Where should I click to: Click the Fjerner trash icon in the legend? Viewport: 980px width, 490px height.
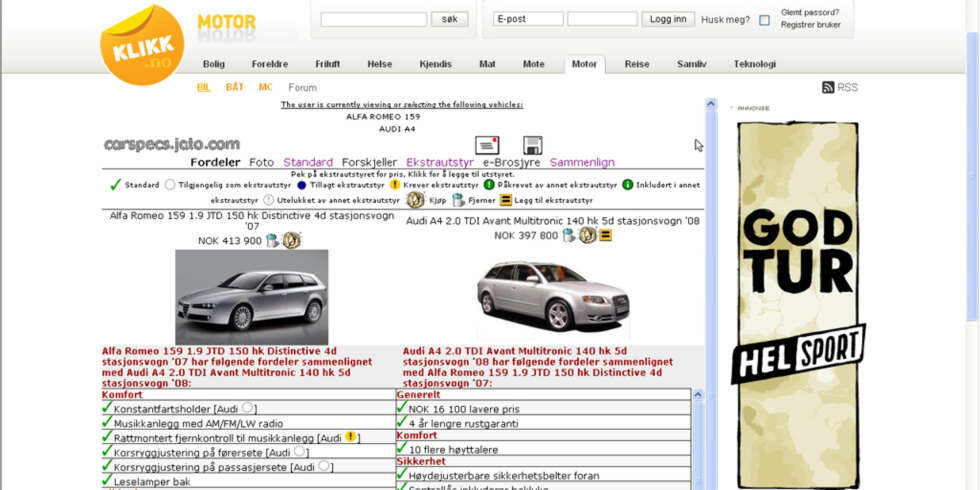pyautogui.click(x=459, y=201)
